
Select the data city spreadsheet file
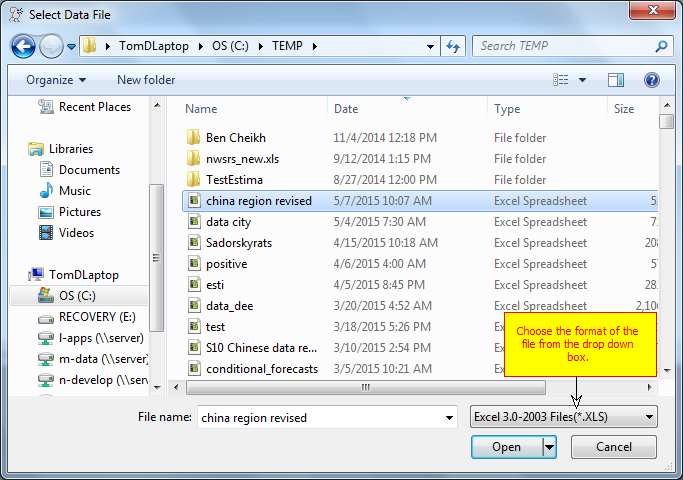(x=228, y=222)
